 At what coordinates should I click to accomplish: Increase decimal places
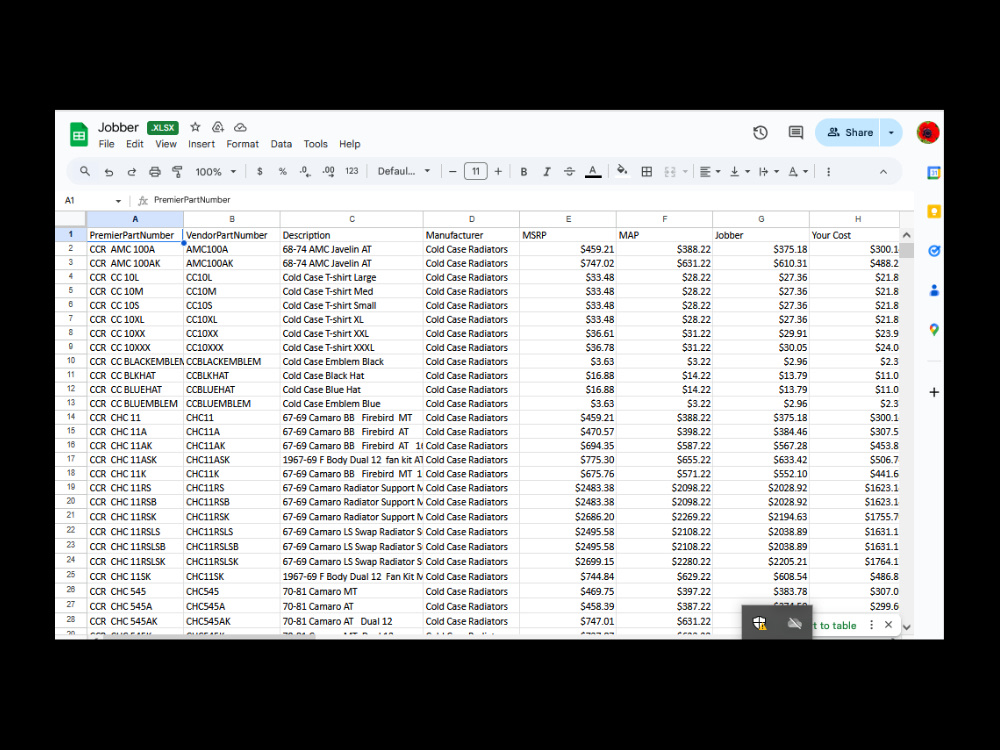tap(328, 172)
